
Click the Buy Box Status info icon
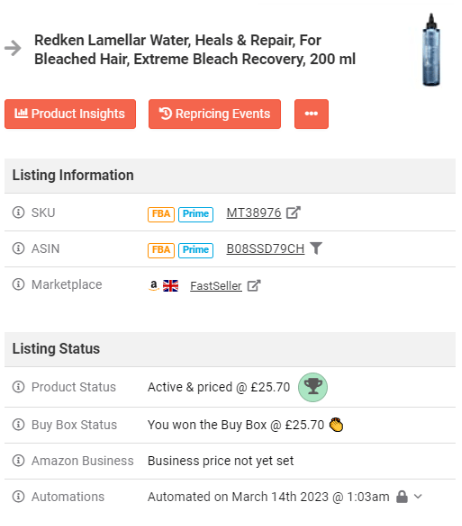[x=18, y=425]
